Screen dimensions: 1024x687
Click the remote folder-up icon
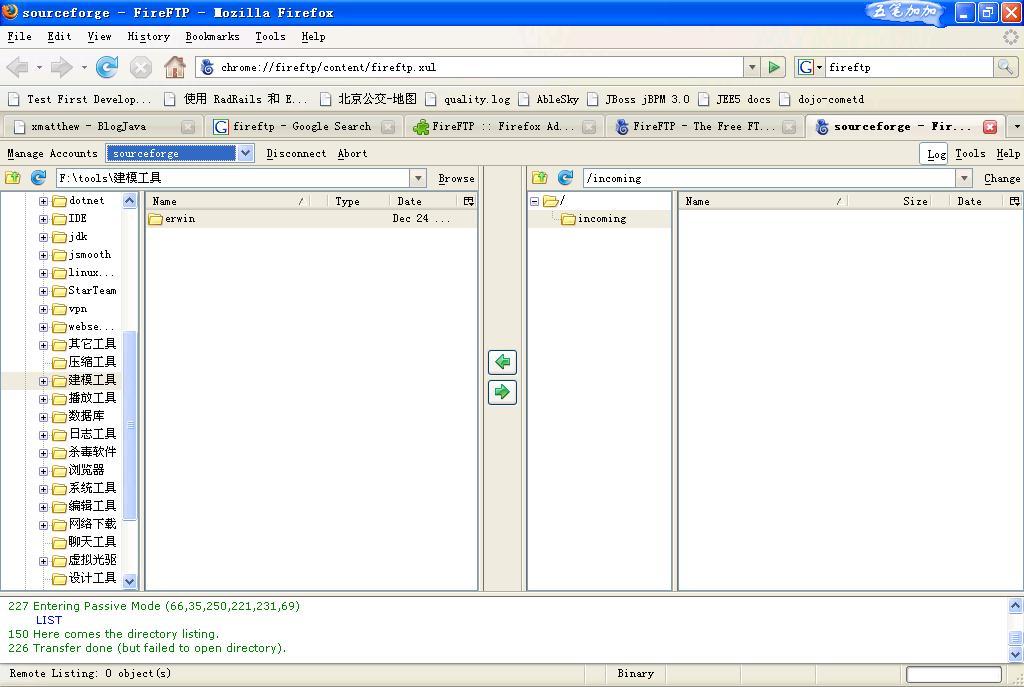pos(539,178)
